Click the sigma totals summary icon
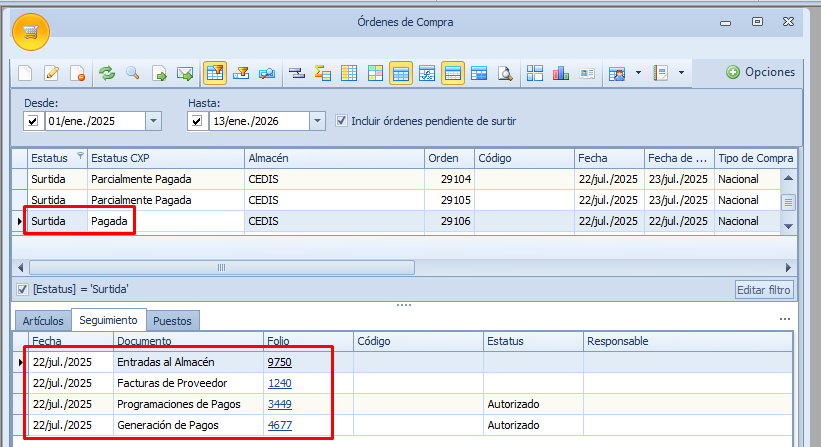The height and width of the screenshot is (447, 821). [x=322, y=73]
